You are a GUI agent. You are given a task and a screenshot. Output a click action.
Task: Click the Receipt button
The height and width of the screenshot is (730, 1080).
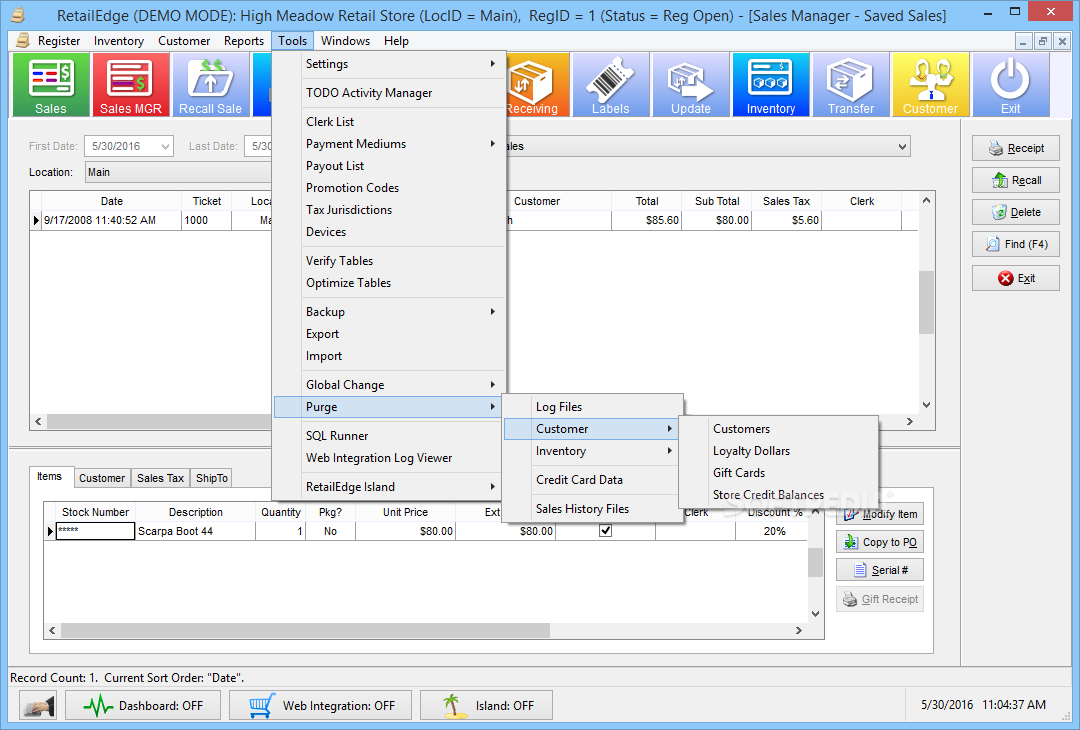pyautogui.click(x=1015, y=148)
